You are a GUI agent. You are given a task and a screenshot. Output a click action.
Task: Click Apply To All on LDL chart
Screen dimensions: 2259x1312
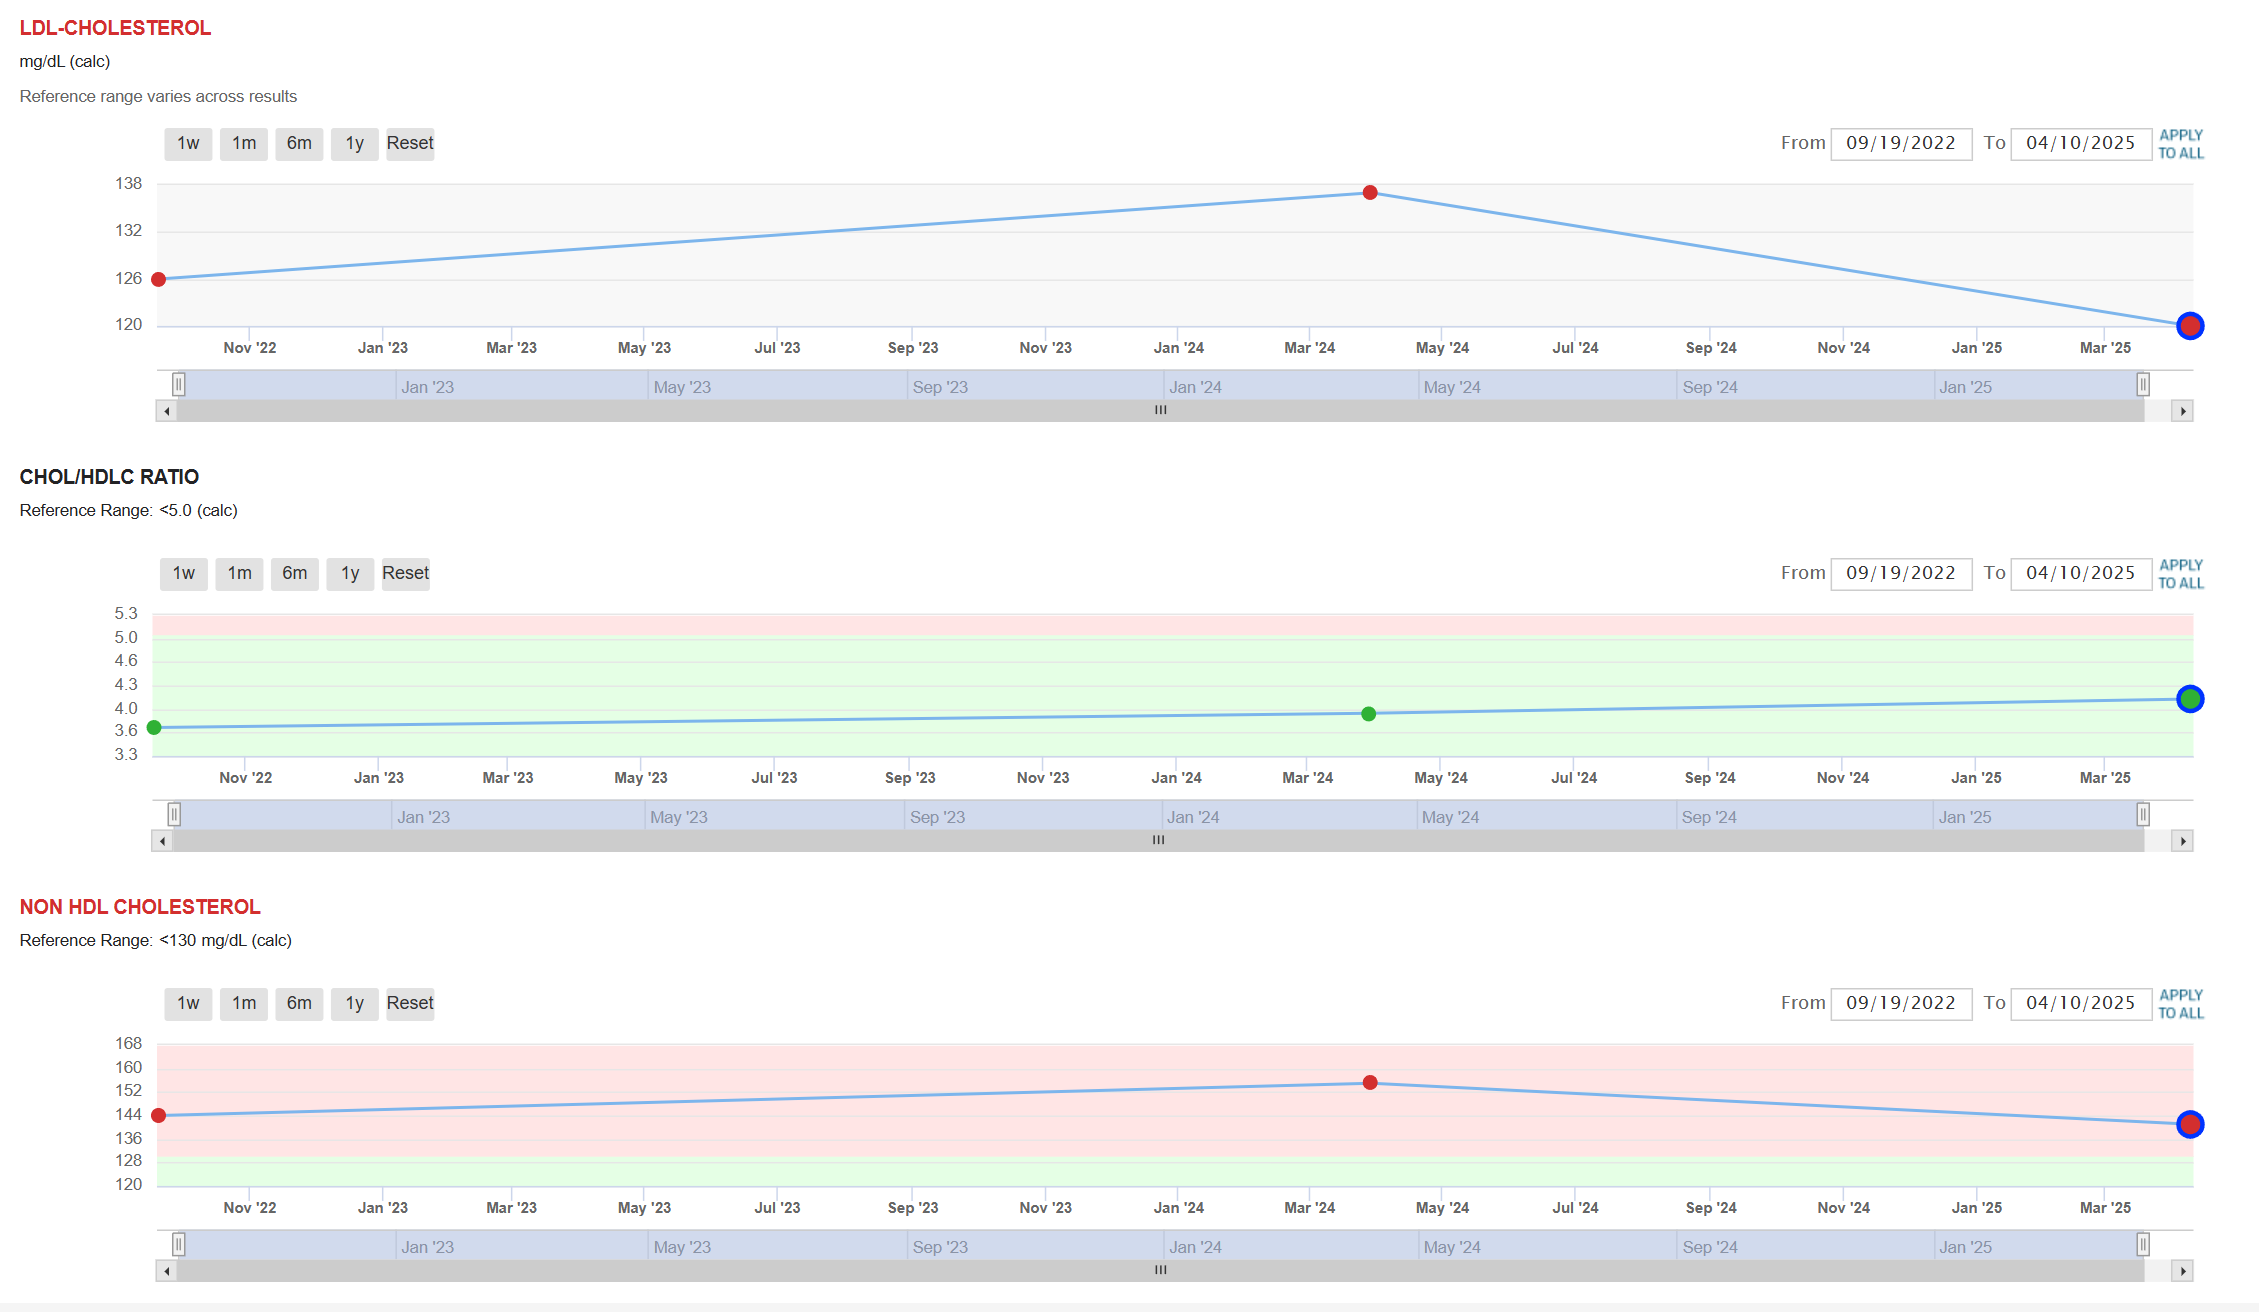coord(2180,144)
